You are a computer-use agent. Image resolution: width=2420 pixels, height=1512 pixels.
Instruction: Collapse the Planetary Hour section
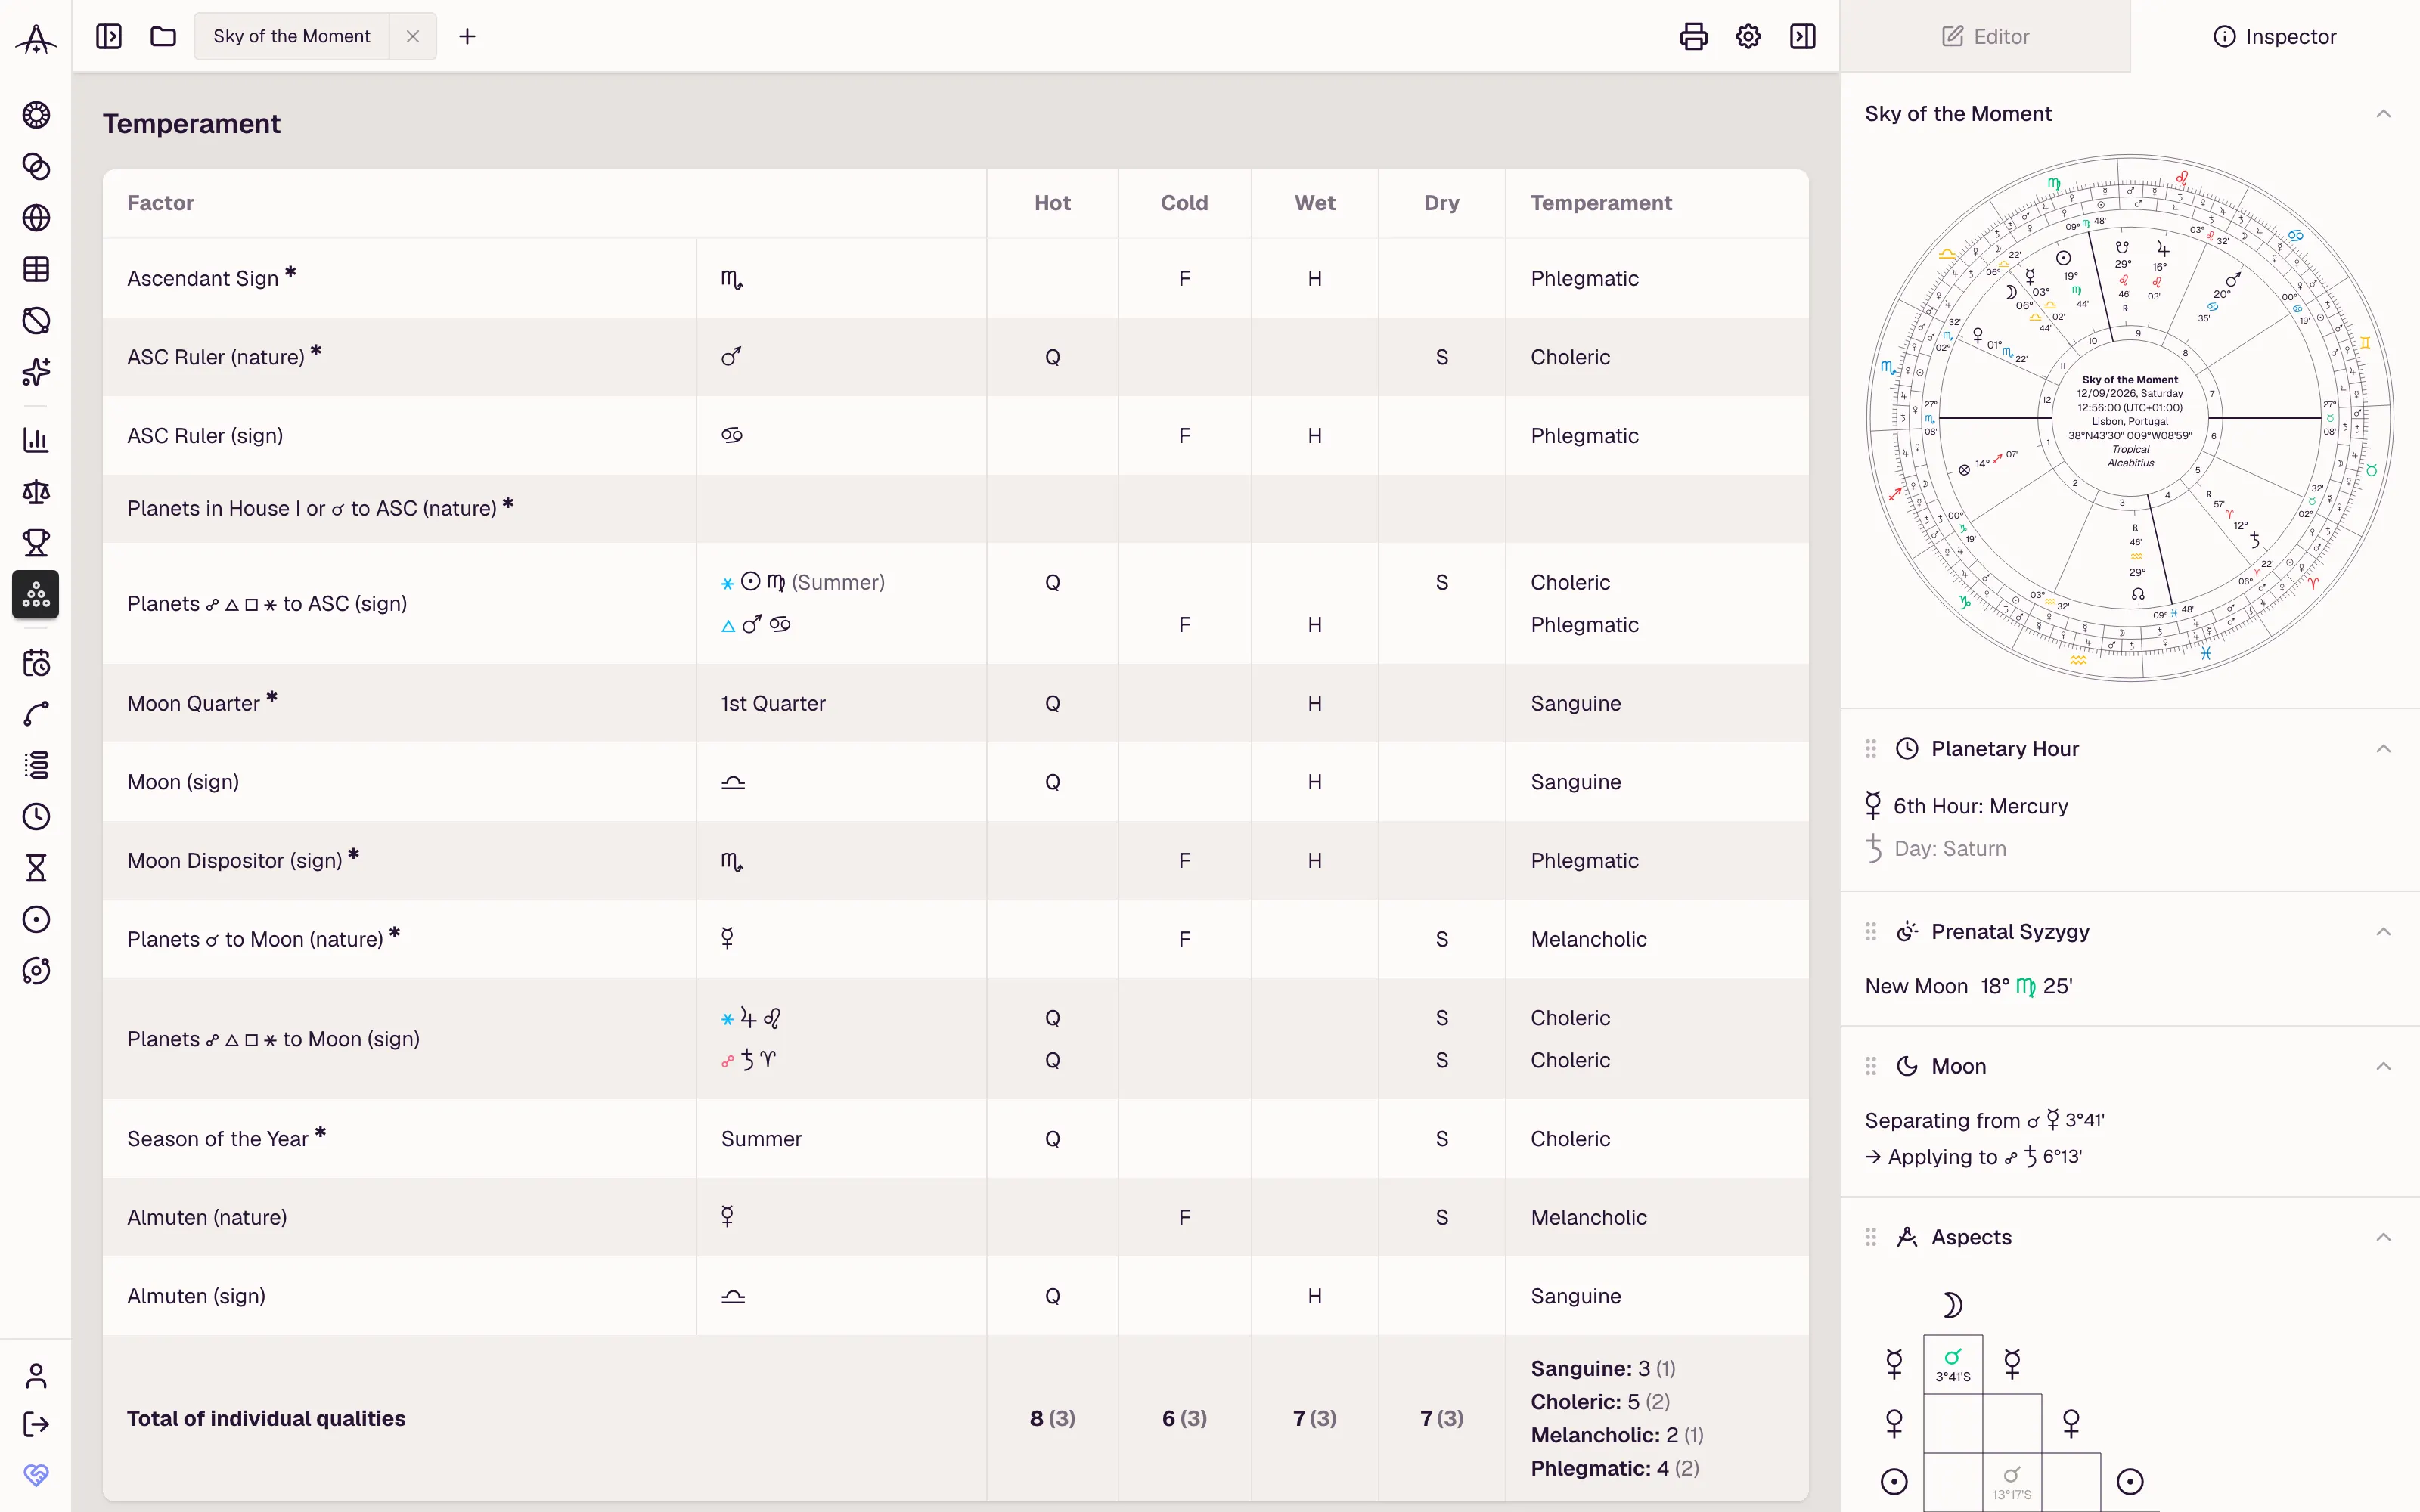point(2384,749)
